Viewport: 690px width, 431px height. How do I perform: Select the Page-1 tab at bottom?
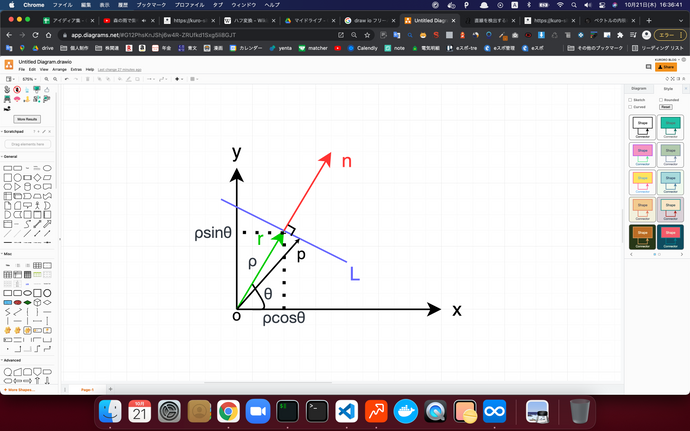(87, 390)
